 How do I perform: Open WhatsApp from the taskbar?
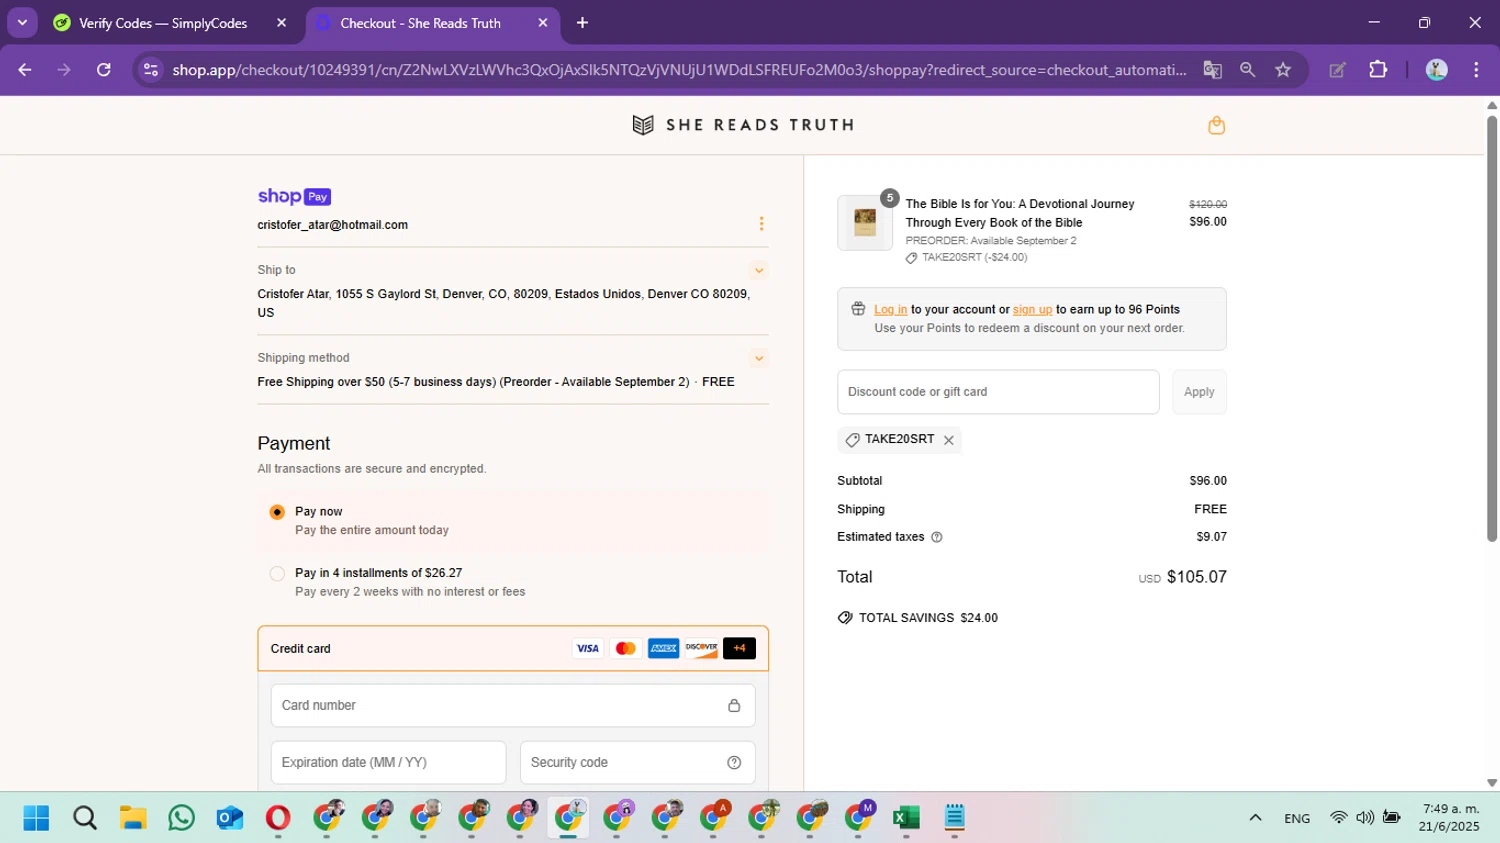point(181,818)
